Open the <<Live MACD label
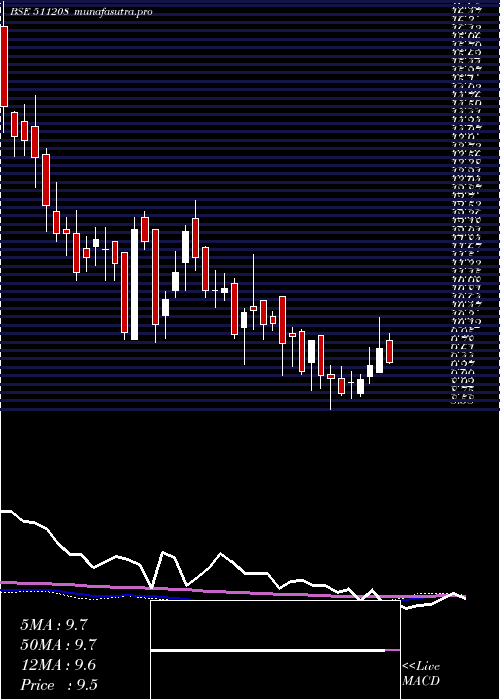 pos(421,673)
